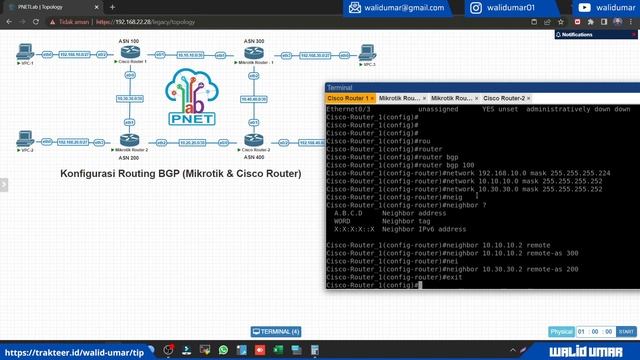Screen dimensions: 640x360
Task: Click the timer minutes field
Action: coord(595,331)
